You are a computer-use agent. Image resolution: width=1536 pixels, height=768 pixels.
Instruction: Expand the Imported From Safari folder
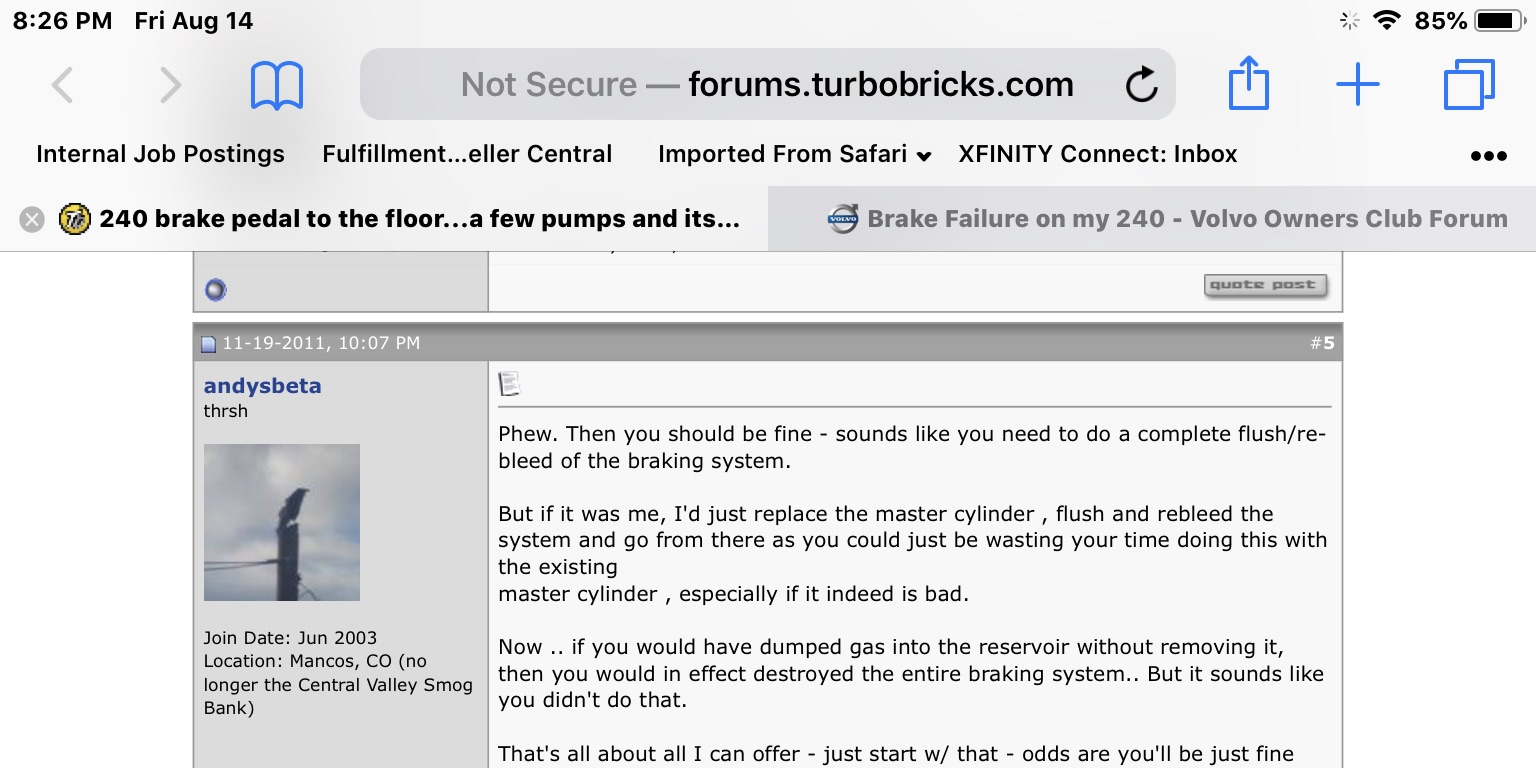coord(795,154)
